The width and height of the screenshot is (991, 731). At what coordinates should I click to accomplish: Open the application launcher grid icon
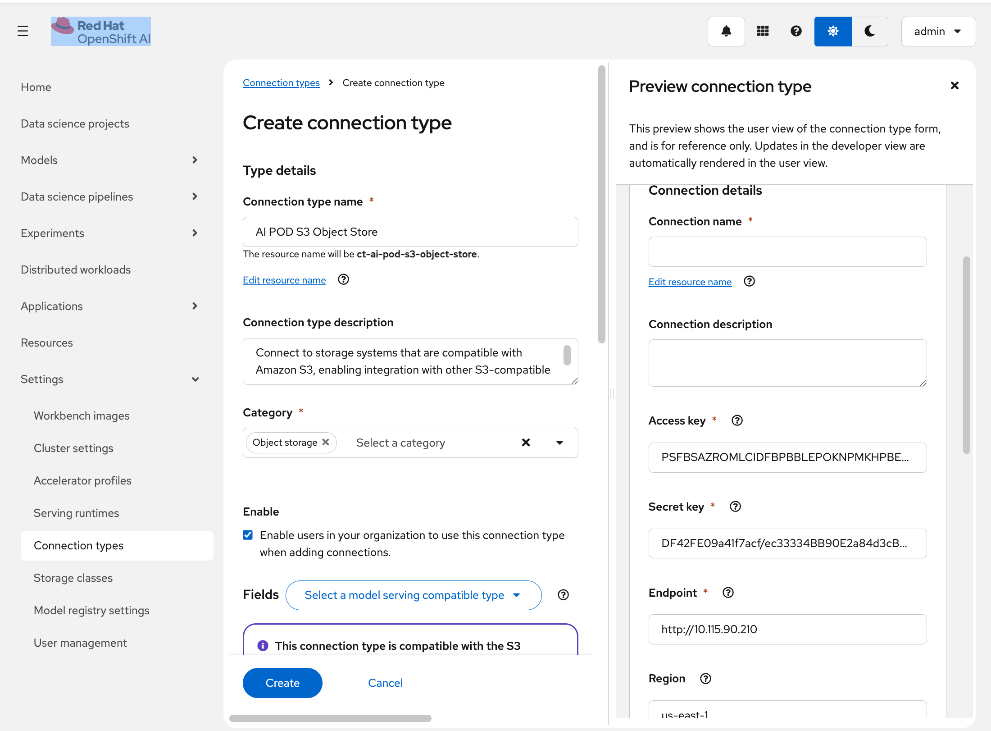[761, 31]
